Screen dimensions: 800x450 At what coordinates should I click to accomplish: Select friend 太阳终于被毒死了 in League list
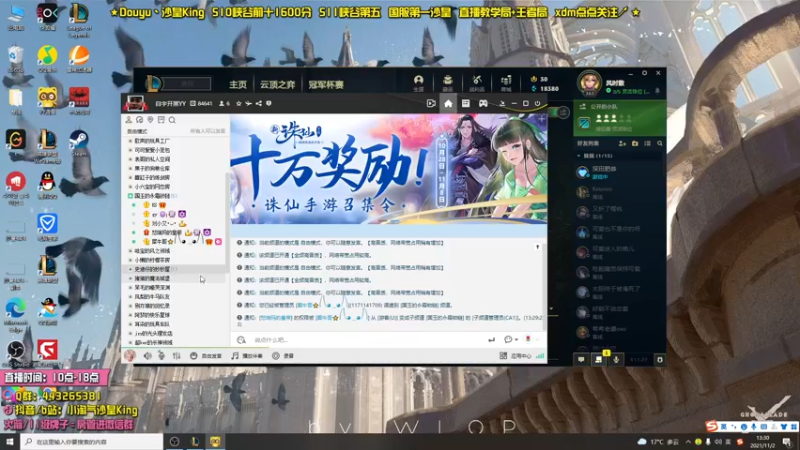coord(619,292)
